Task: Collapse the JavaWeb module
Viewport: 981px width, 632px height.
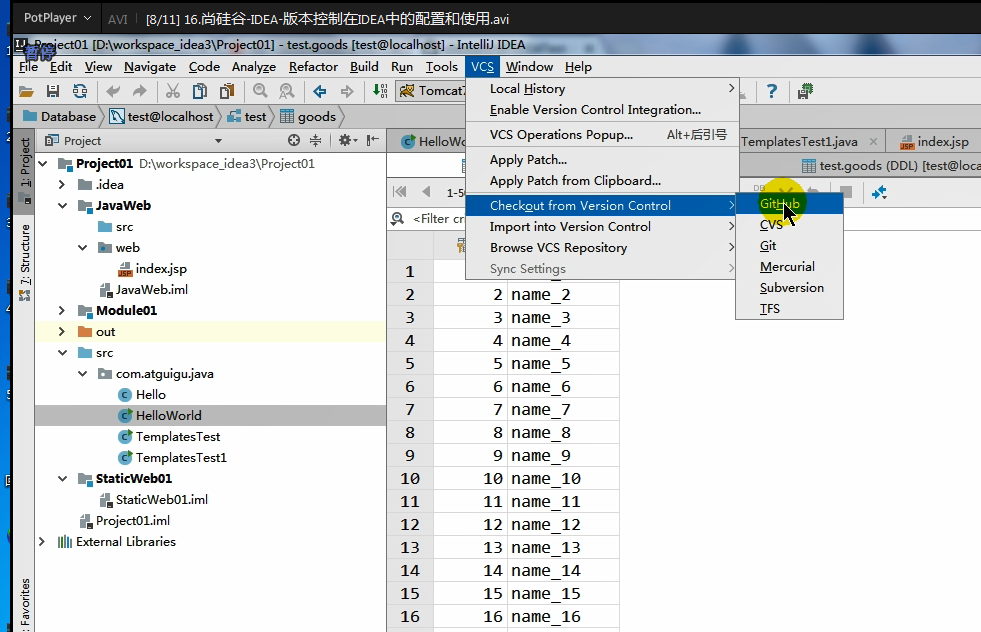Action: tap(62, 206)
